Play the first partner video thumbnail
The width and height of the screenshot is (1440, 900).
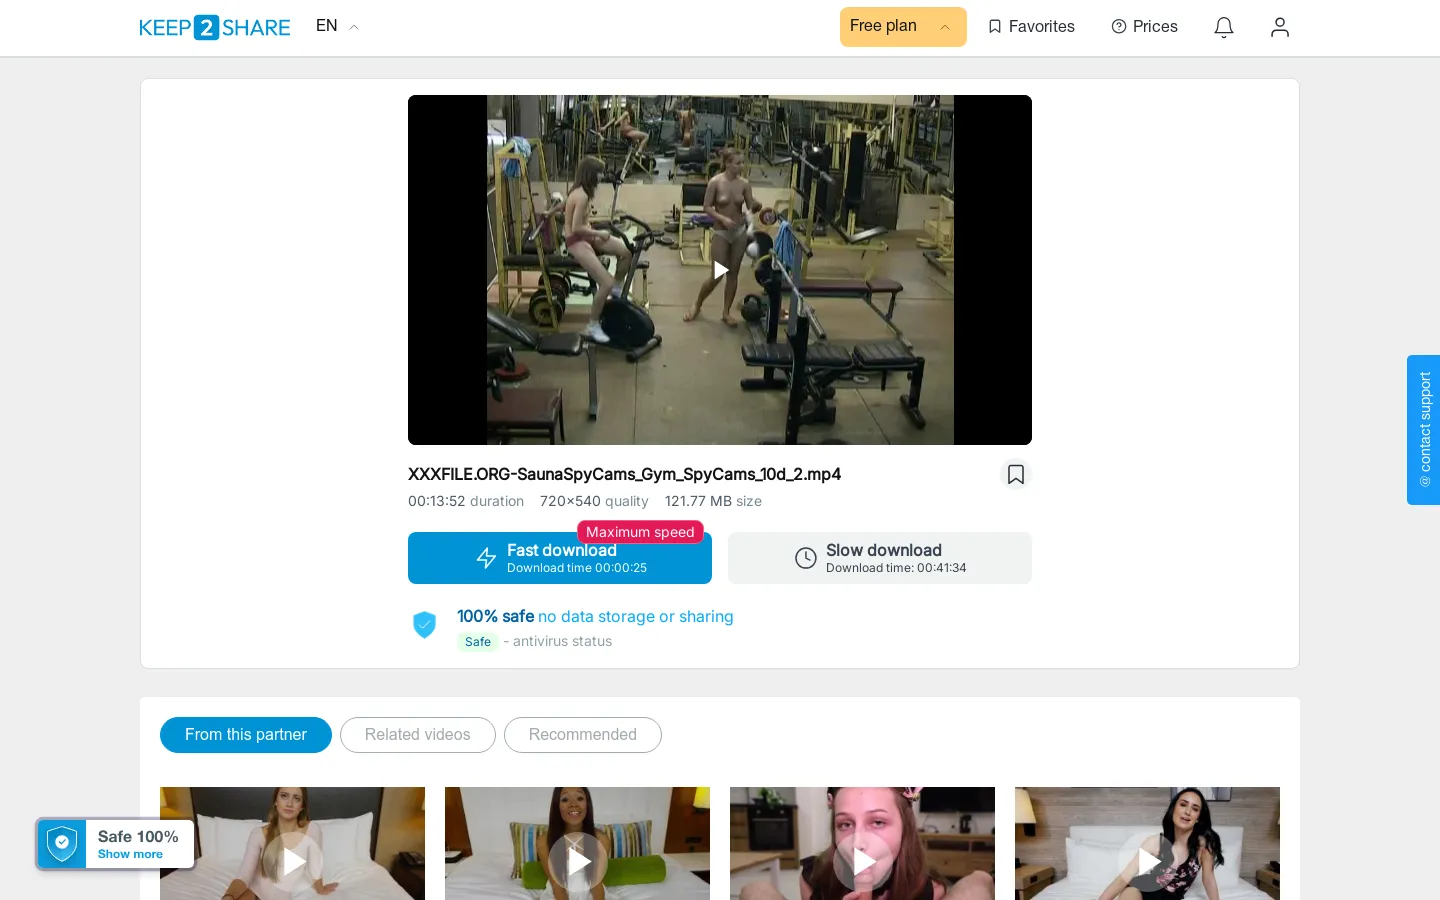click(x=292, y=860)
